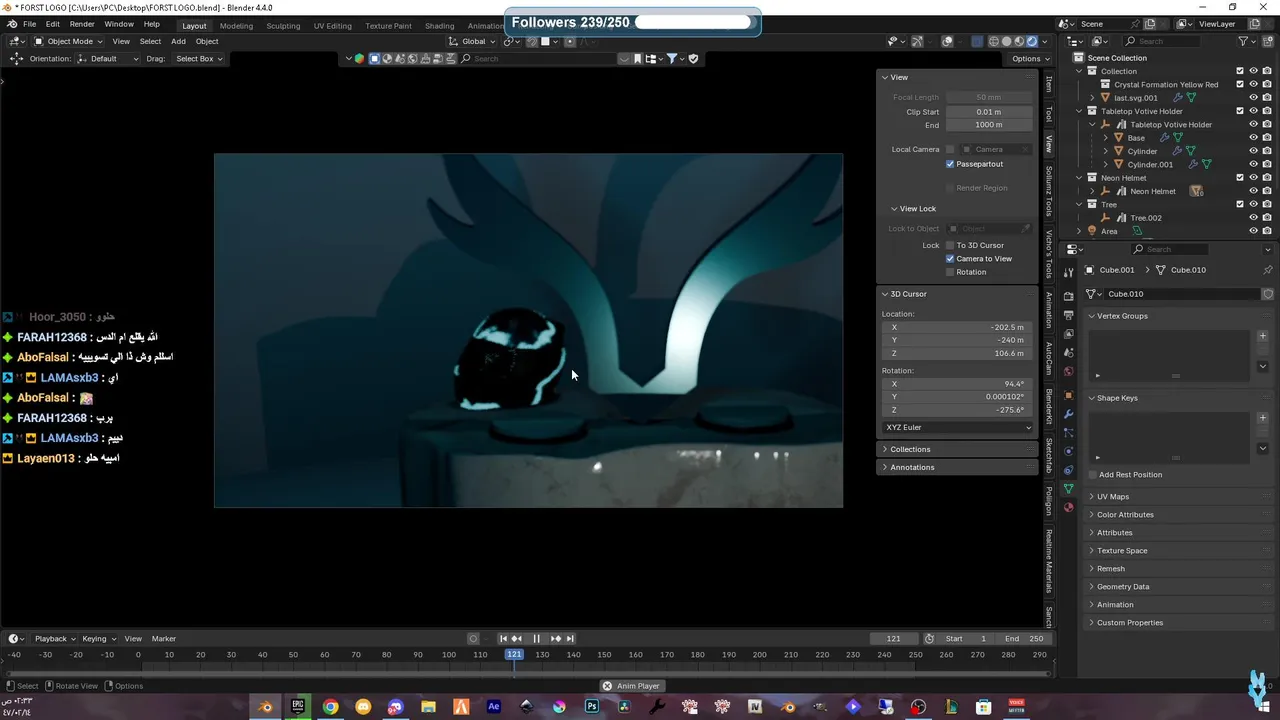Enable the Add Rest Position checkbox
The height and width of the screenshot is (720, 1280).
pyautogui.click(x=1092, y=475)
